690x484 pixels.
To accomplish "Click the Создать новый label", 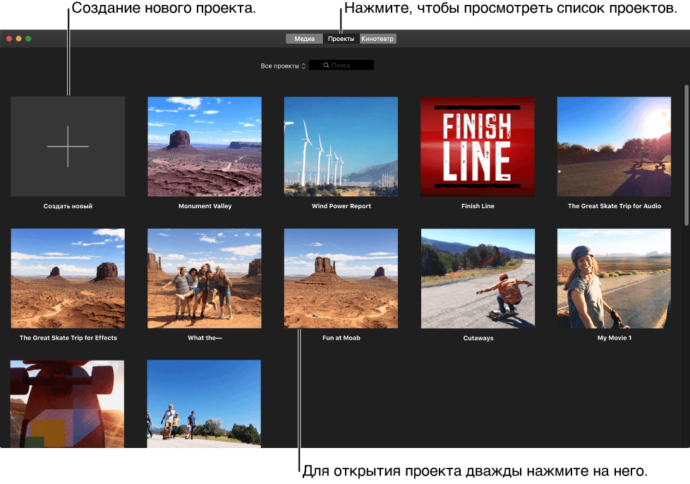I will (68, 206).
